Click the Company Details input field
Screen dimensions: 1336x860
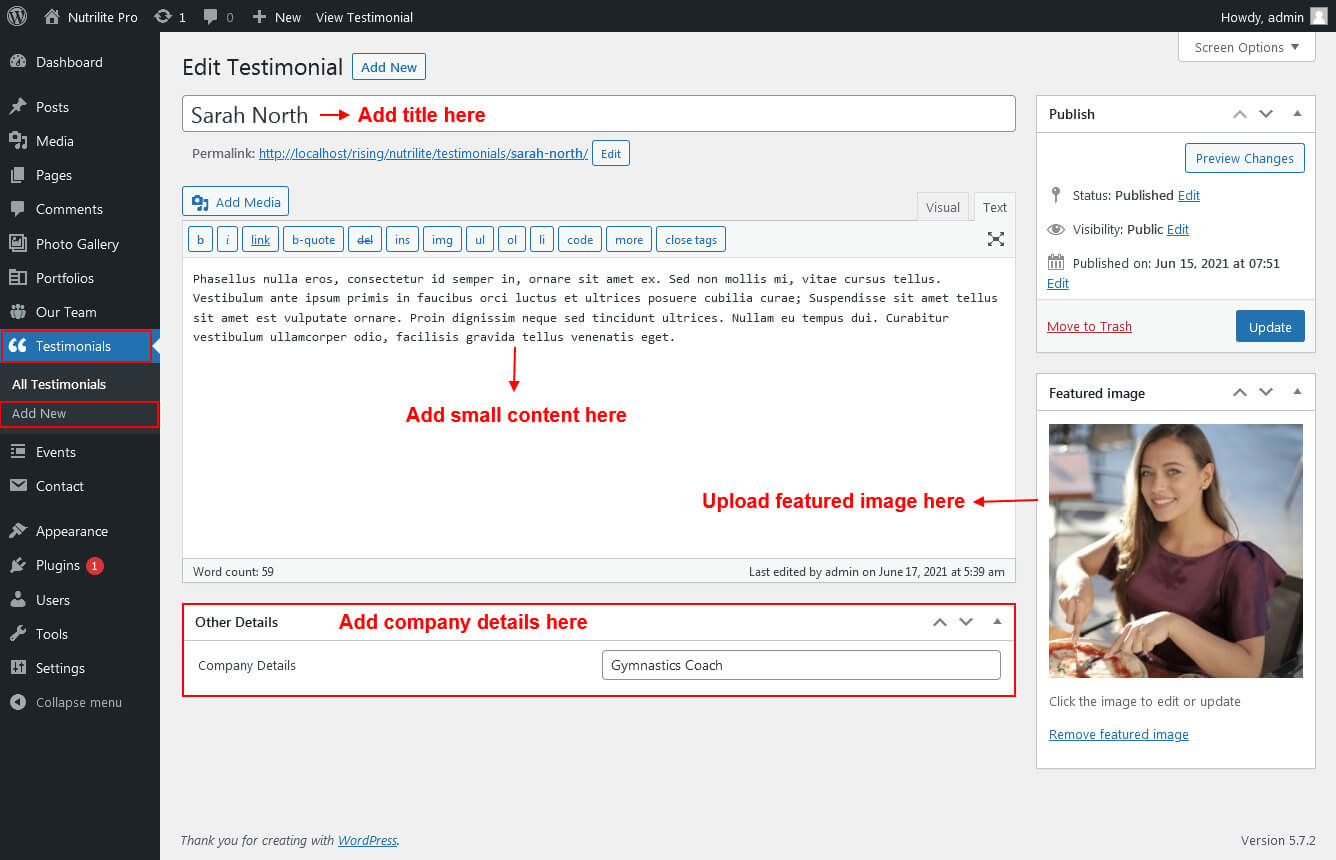tap(800, 665)
